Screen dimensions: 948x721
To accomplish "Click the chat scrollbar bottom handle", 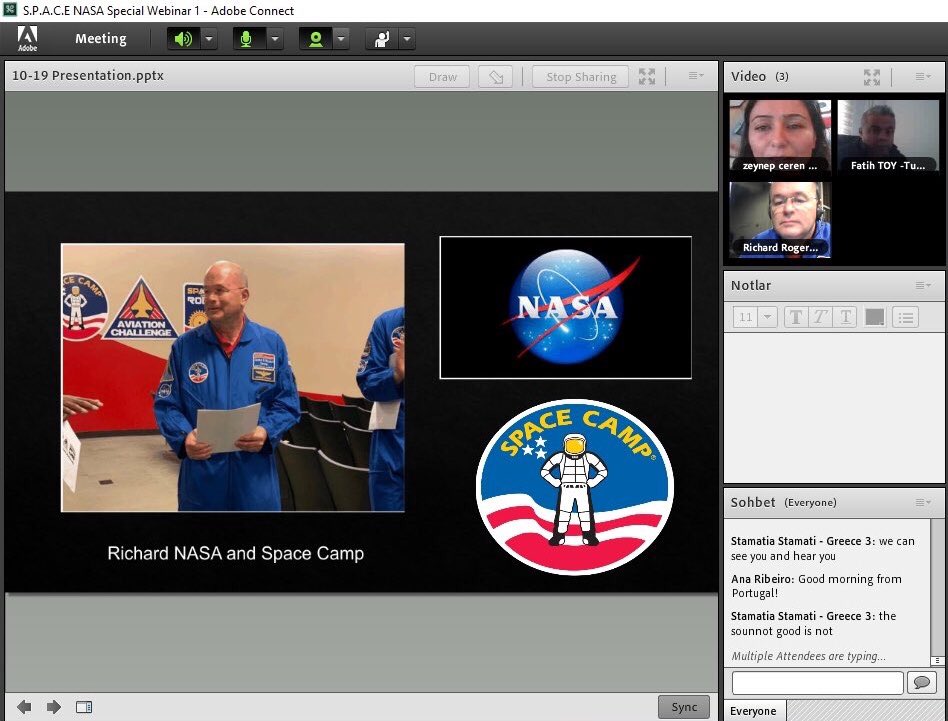I will (937, 661).
